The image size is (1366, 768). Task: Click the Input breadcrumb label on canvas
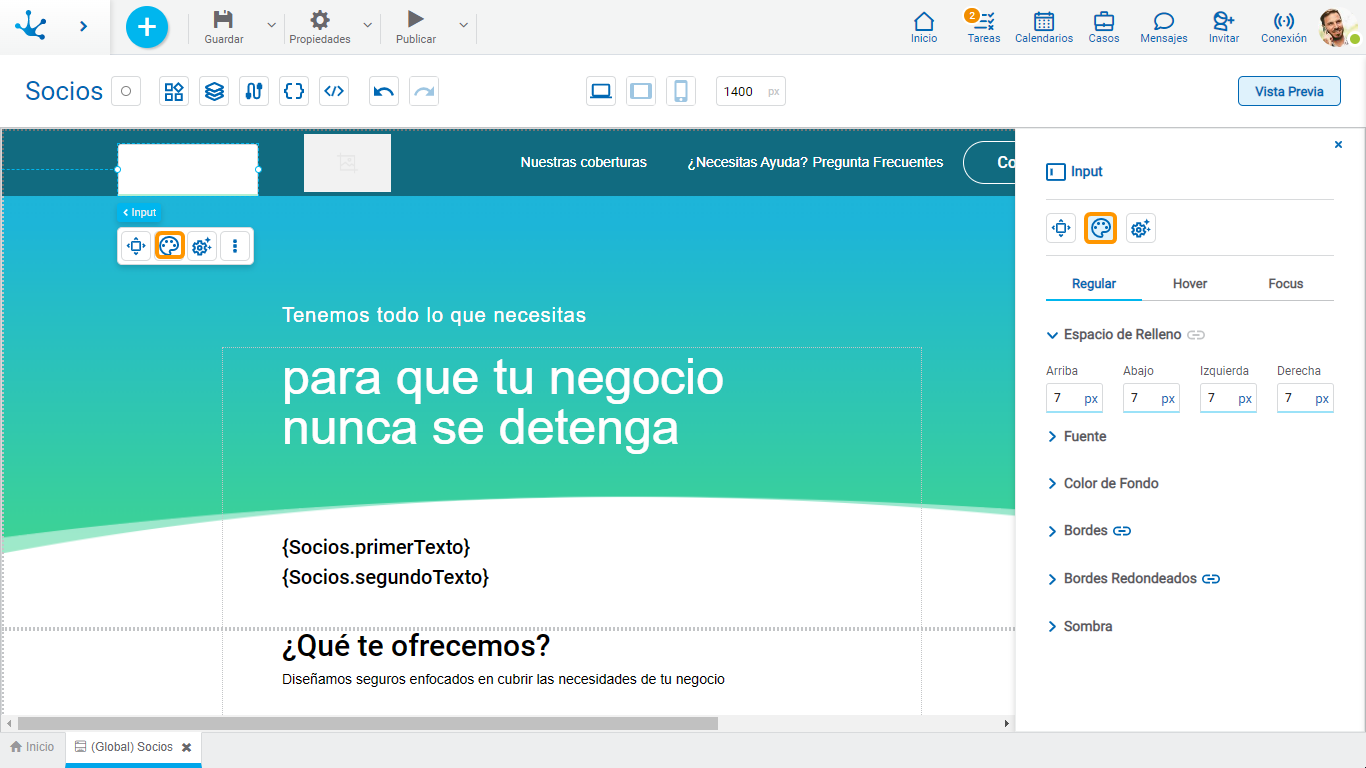(139, 212)
